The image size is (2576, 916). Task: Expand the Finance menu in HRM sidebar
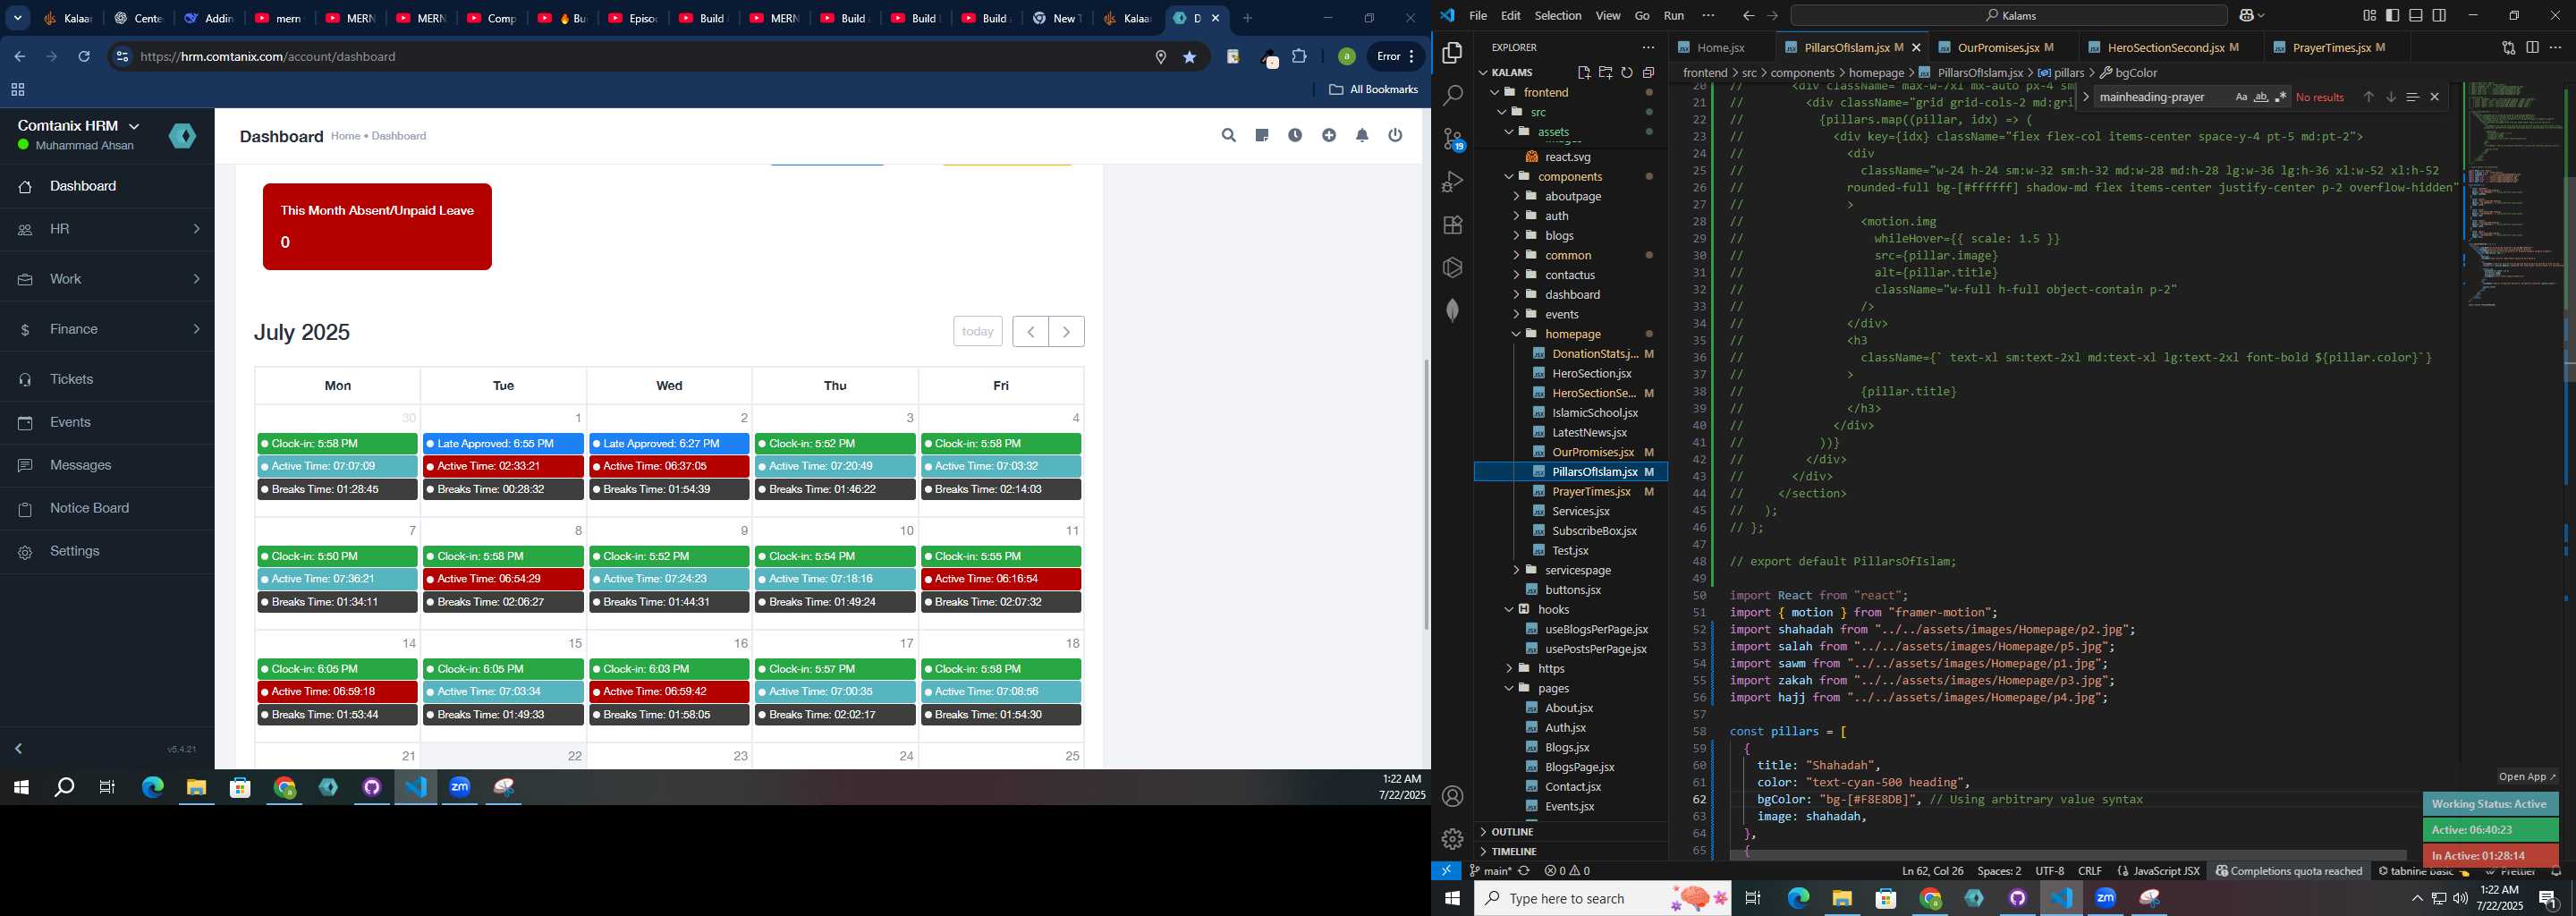(107, 329)
